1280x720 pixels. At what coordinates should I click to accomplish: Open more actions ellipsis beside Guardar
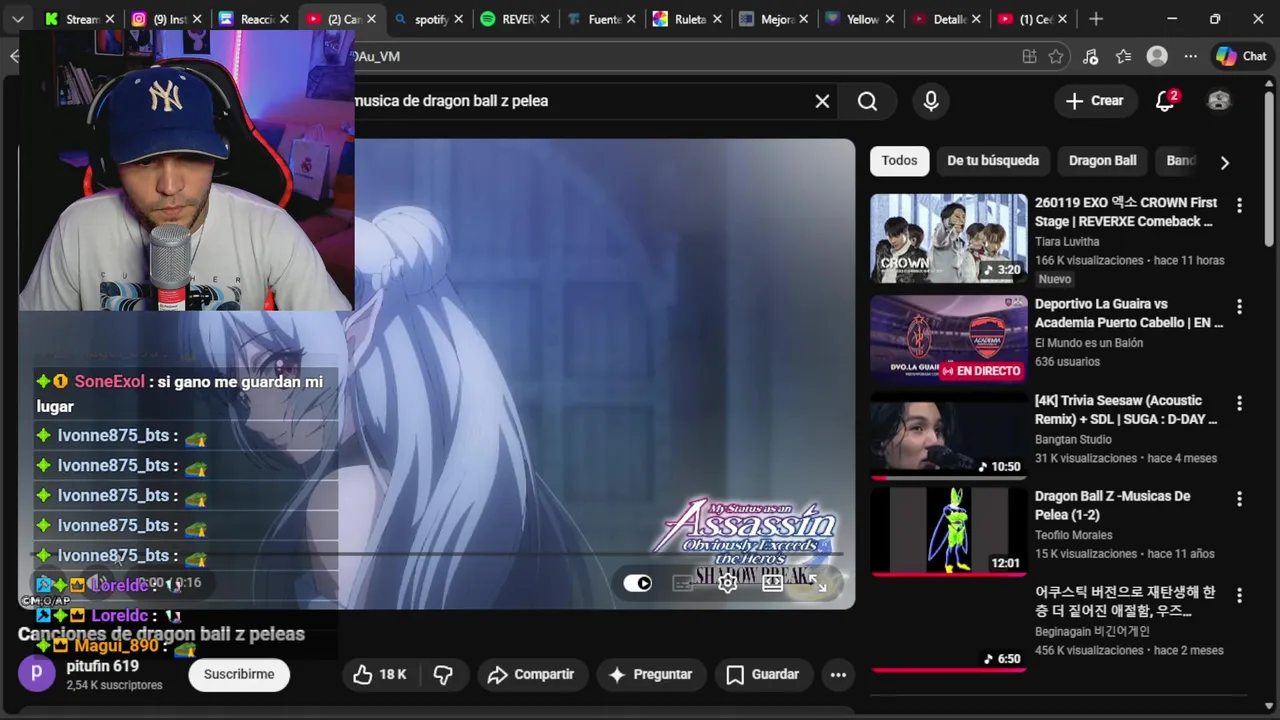pyautogui.click(x=838, y=675)
